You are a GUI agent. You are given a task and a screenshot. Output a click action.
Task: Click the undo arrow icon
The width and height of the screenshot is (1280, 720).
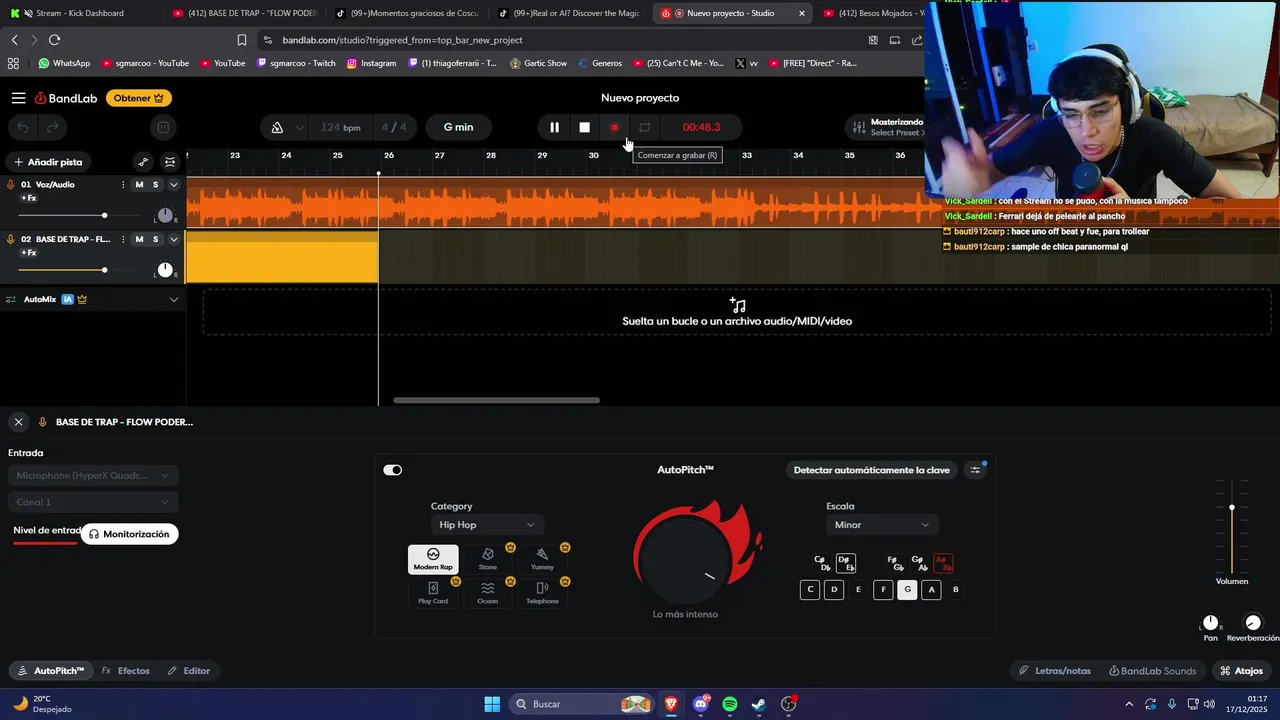pos(22,127)
